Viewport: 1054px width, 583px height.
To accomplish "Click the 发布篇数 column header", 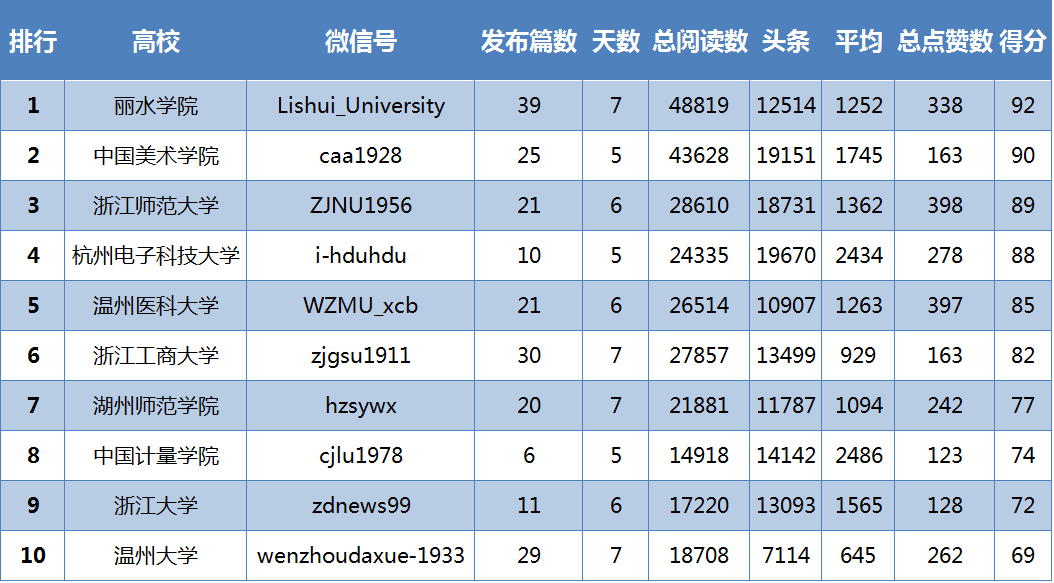I will 529,42.
